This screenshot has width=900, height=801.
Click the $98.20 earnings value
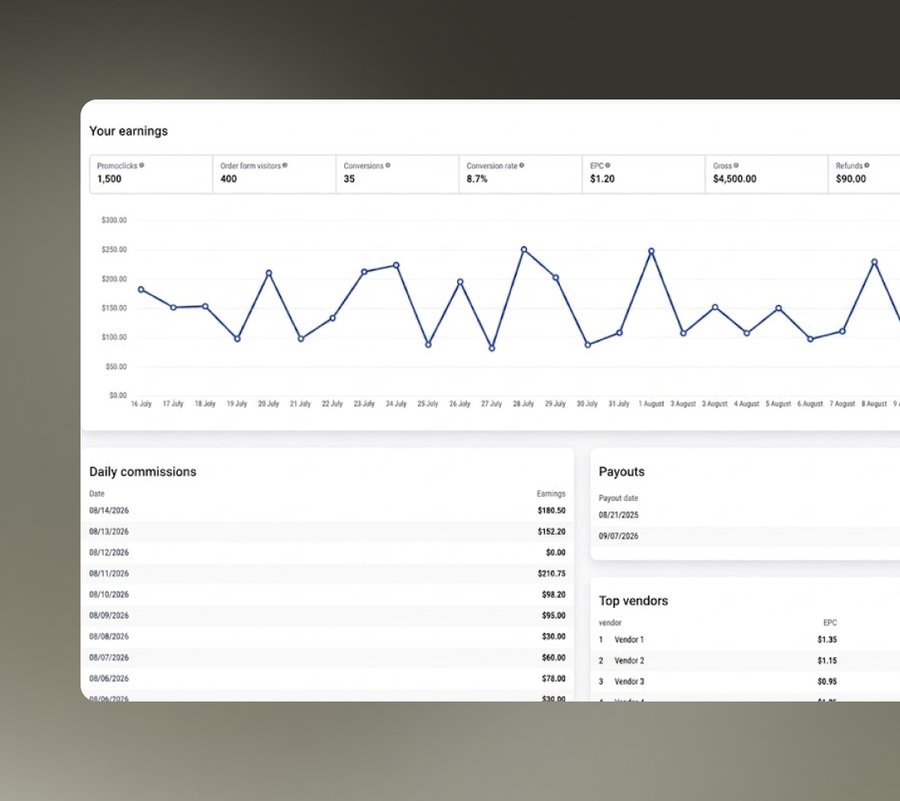coord(554,594)
